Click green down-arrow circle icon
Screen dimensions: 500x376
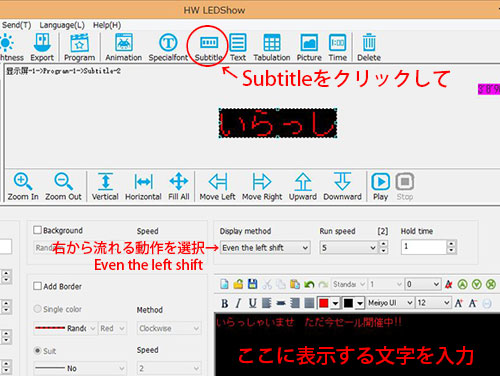[x=477, y=284]
